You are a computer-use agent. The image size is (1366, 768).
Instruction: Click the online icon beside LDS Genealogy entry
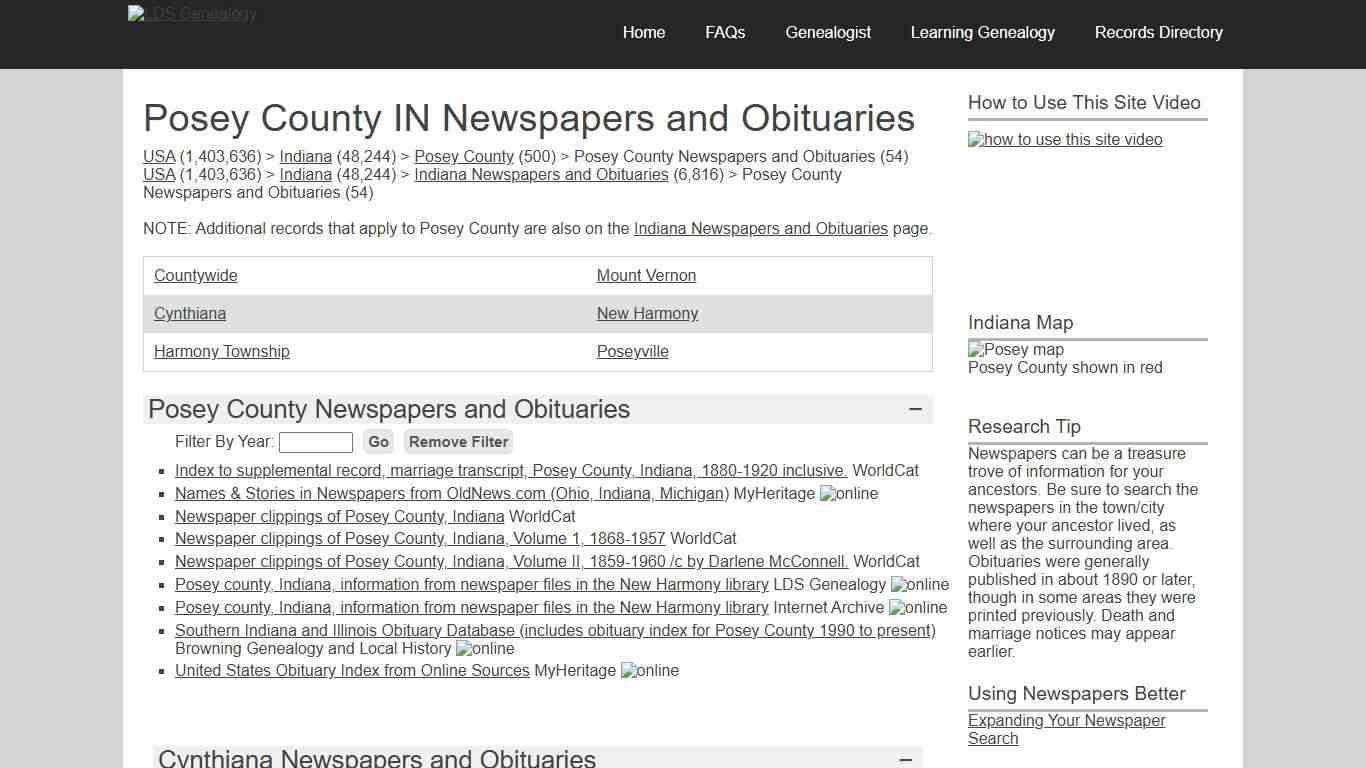click(919, 584)
